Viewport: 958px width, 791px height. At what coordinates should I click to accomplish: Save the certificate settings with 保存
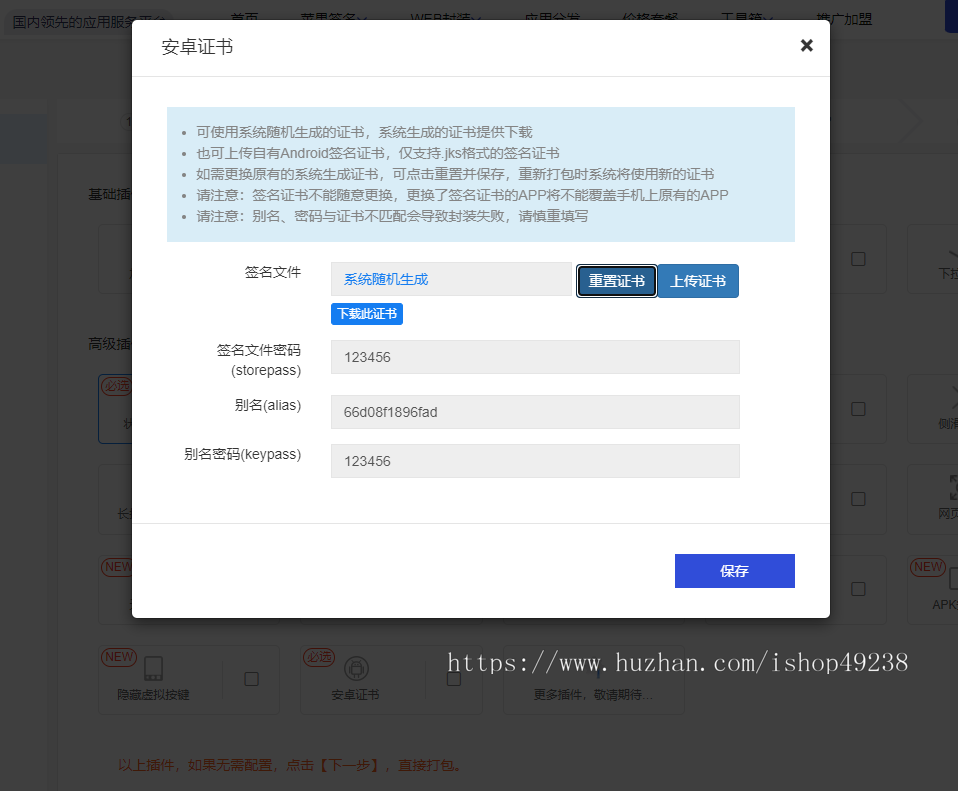tap(734, 570)
